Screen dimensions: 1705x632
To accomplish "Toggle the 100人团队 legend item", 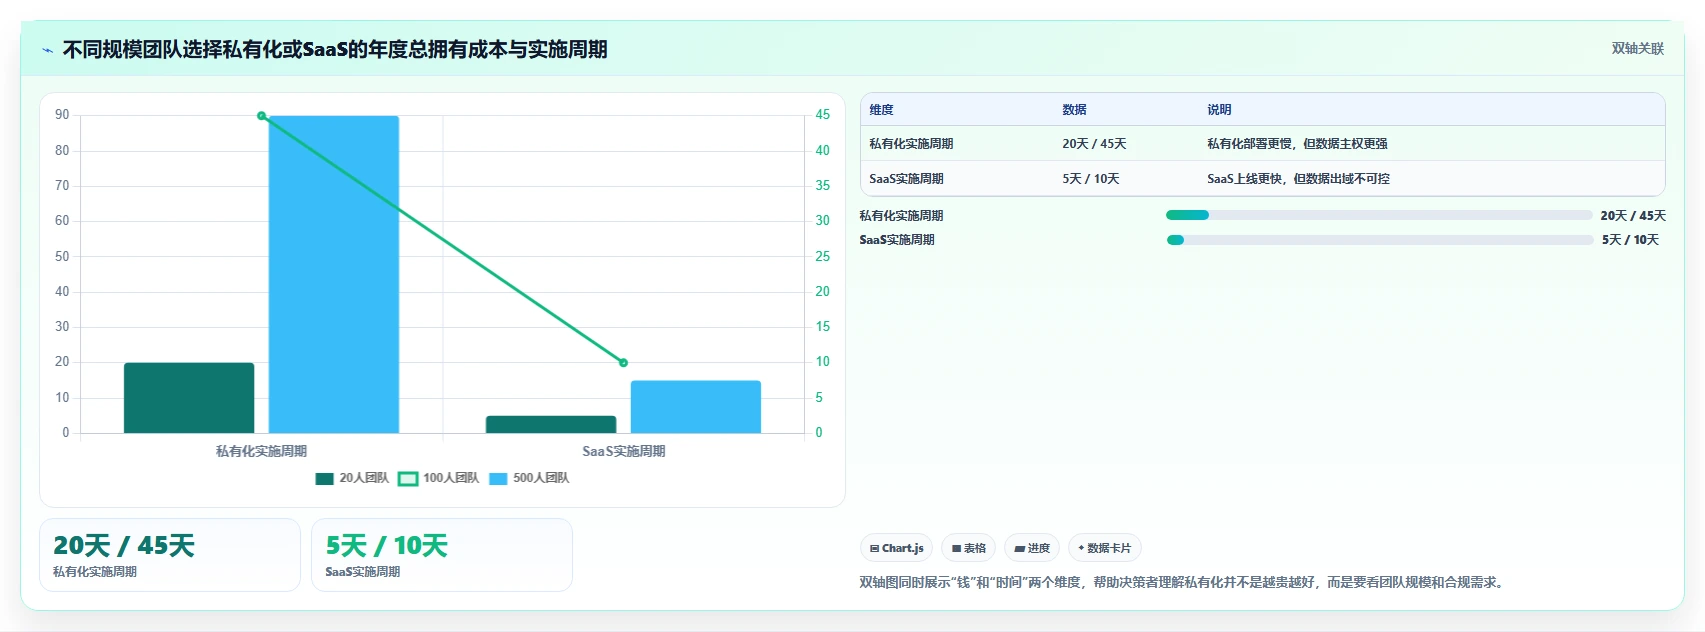I will pos(439,478).
